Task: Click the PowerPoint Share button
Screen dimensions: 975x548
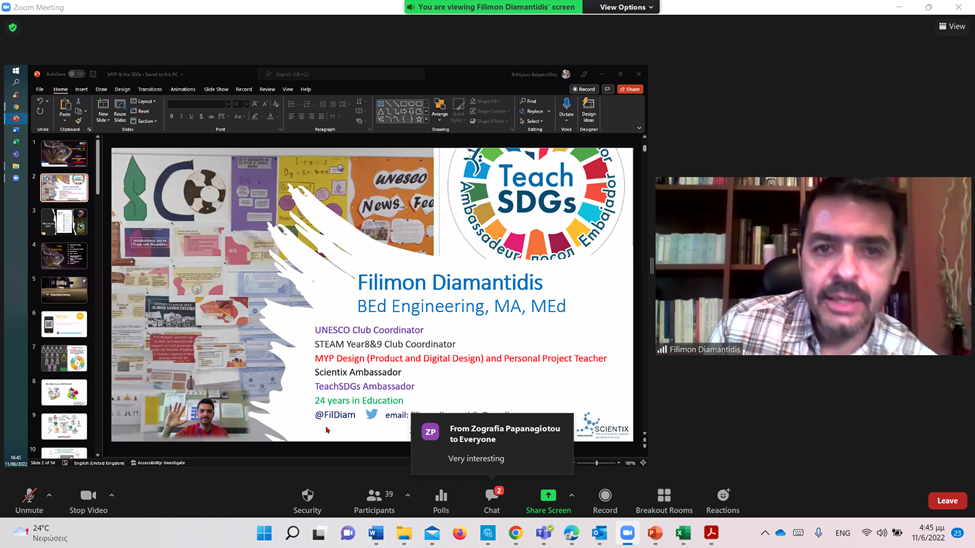Action: 630,89
